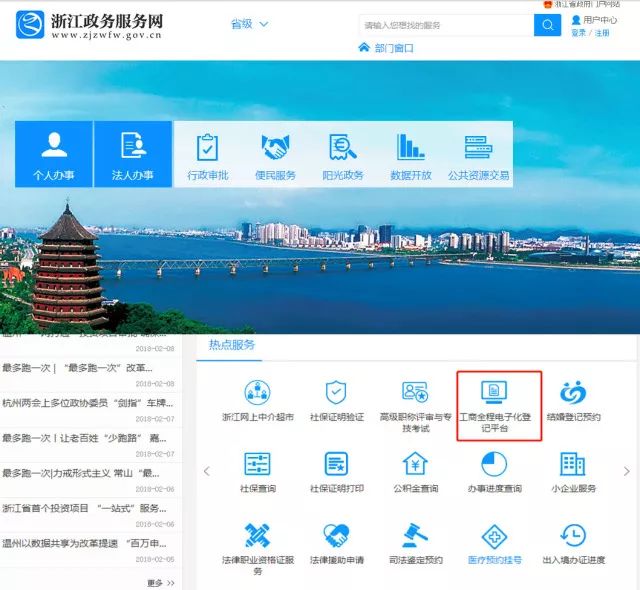Open 部门窗口 department window link
Screen dimensions: 640x590
(386, 48)
